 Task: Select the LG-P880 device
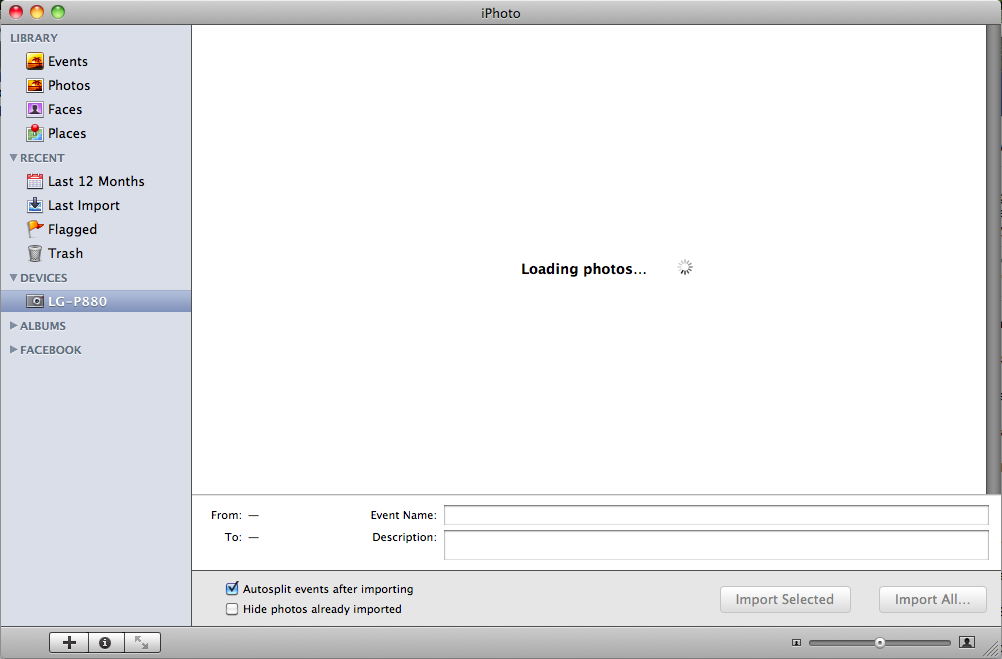click(x=77, y=301)
